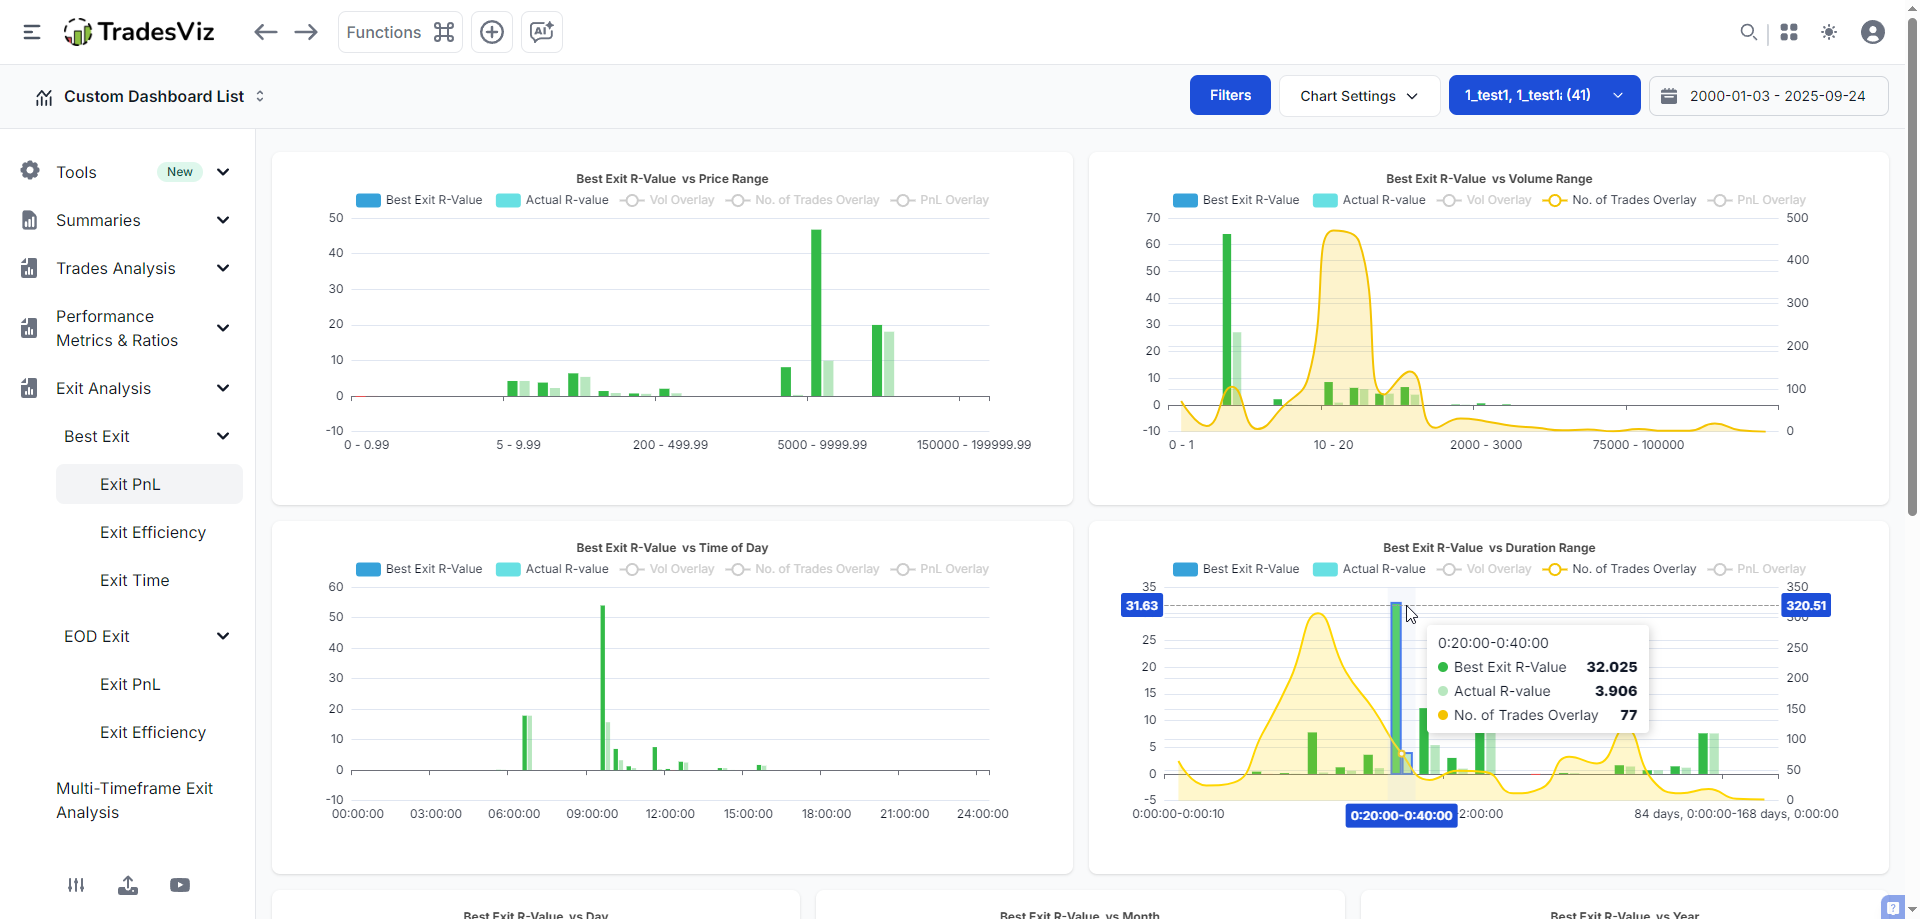Disable No. of Trades Overlay in Duration chart
This screenshot has height=919, width=1920.
[1620, 569]
